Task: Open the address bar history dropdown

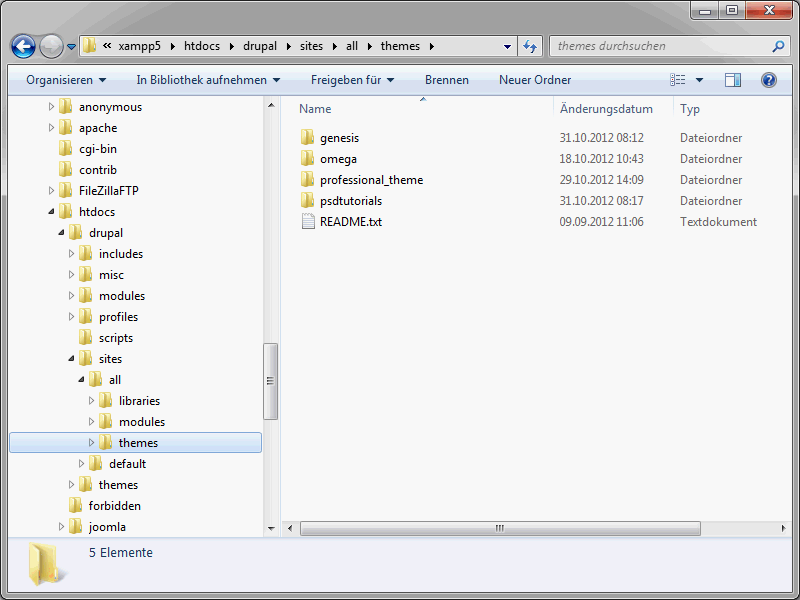Action: click(507, 46)
